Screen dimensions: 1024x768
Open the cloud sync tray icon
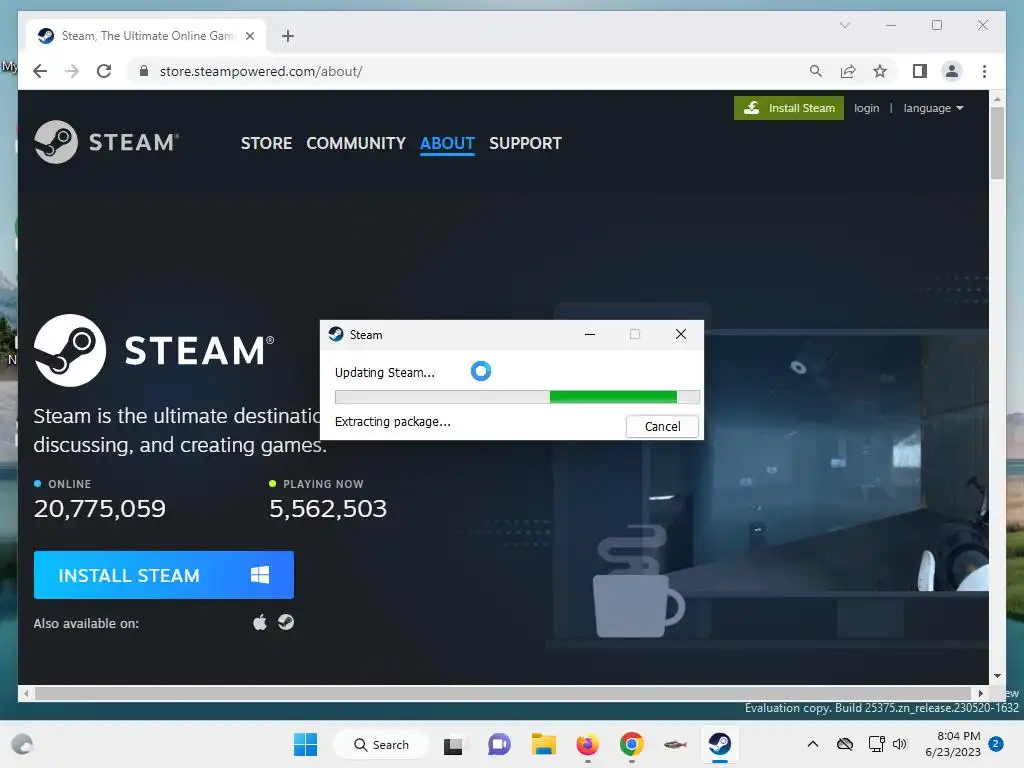pos(844,744)
